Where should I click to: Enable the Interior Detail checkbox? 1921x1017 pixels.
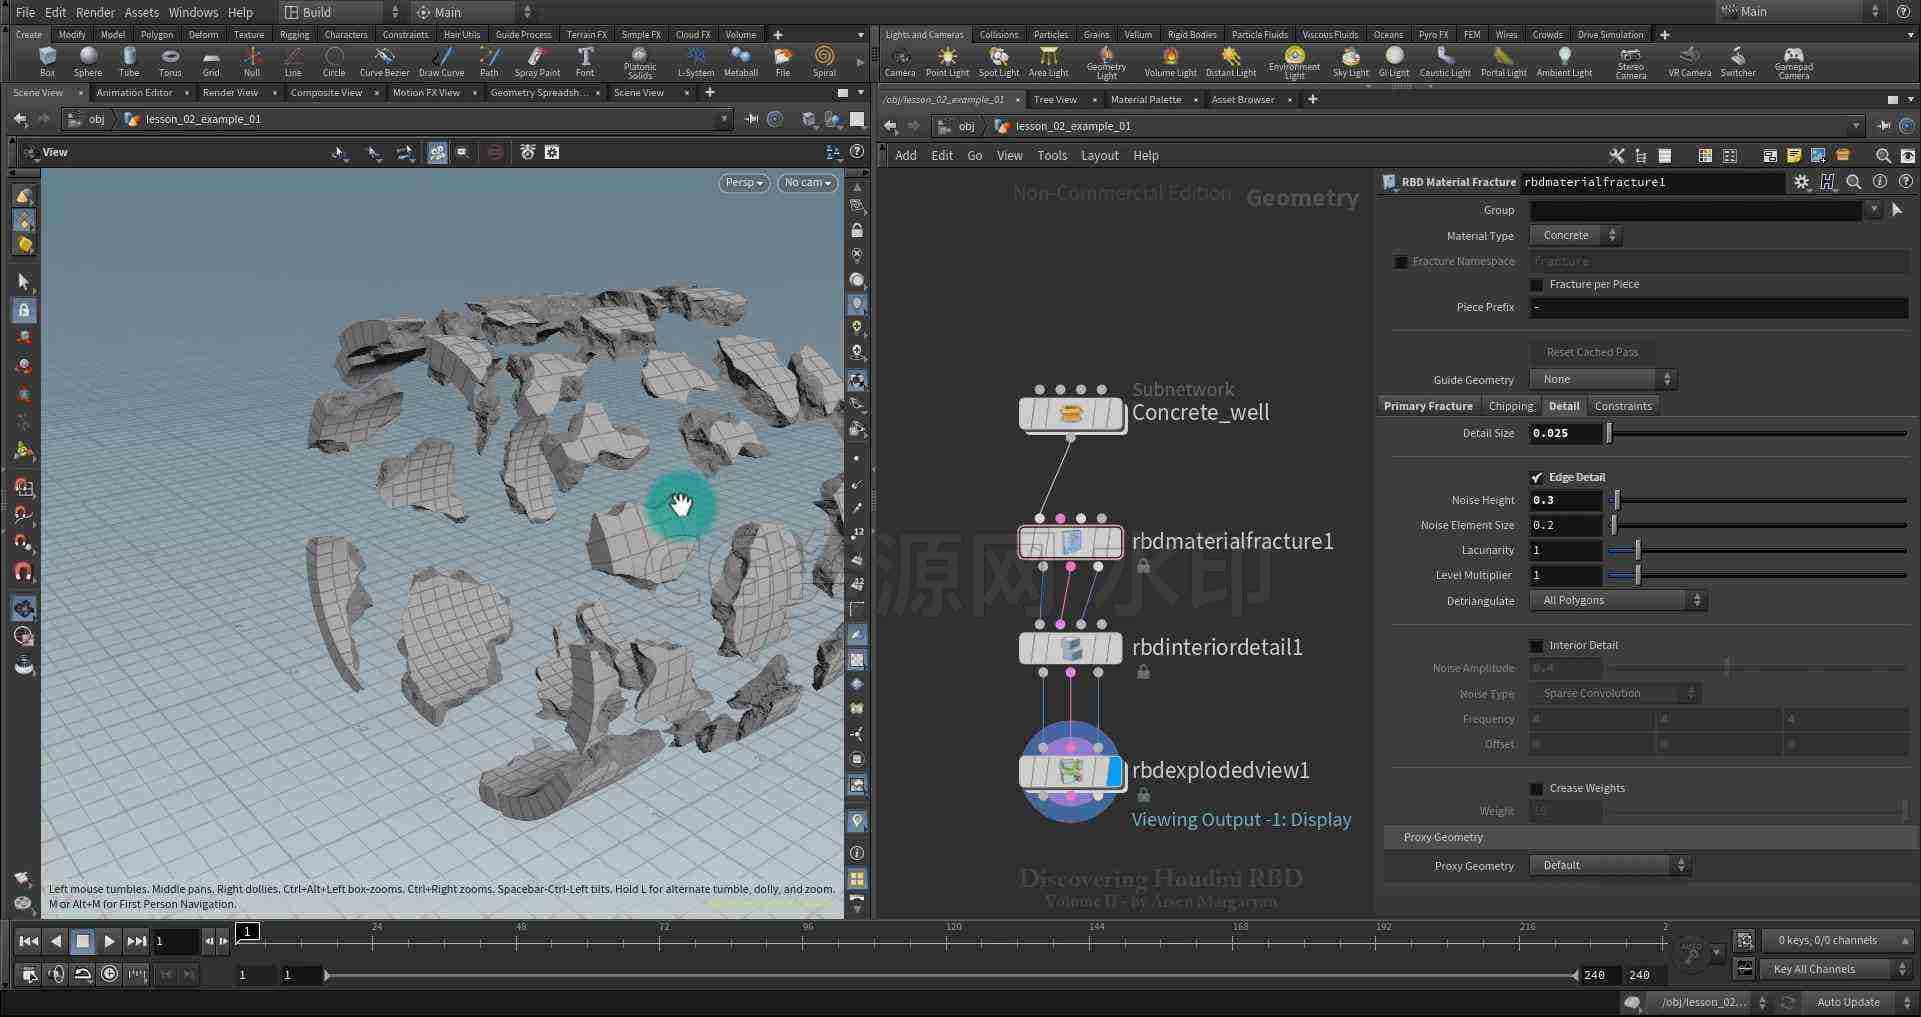click(1537, 645)
